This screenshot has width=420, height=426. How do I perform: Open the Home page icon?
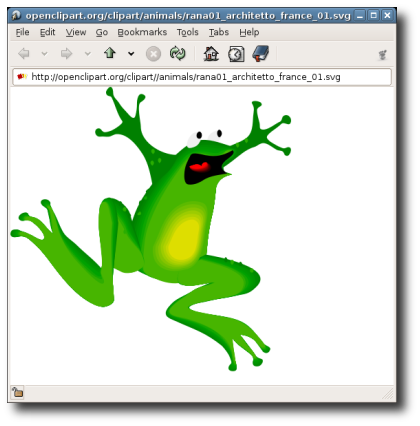(211, 53)
